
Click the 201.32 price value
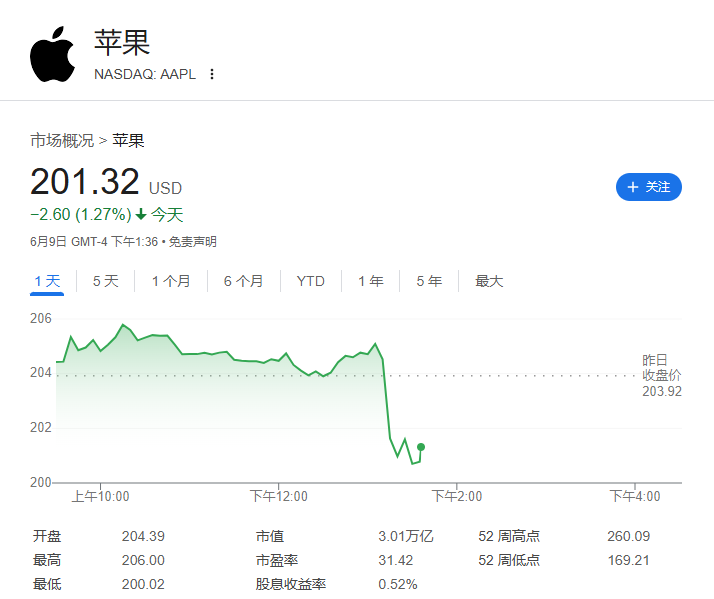[x=85, y=181]
